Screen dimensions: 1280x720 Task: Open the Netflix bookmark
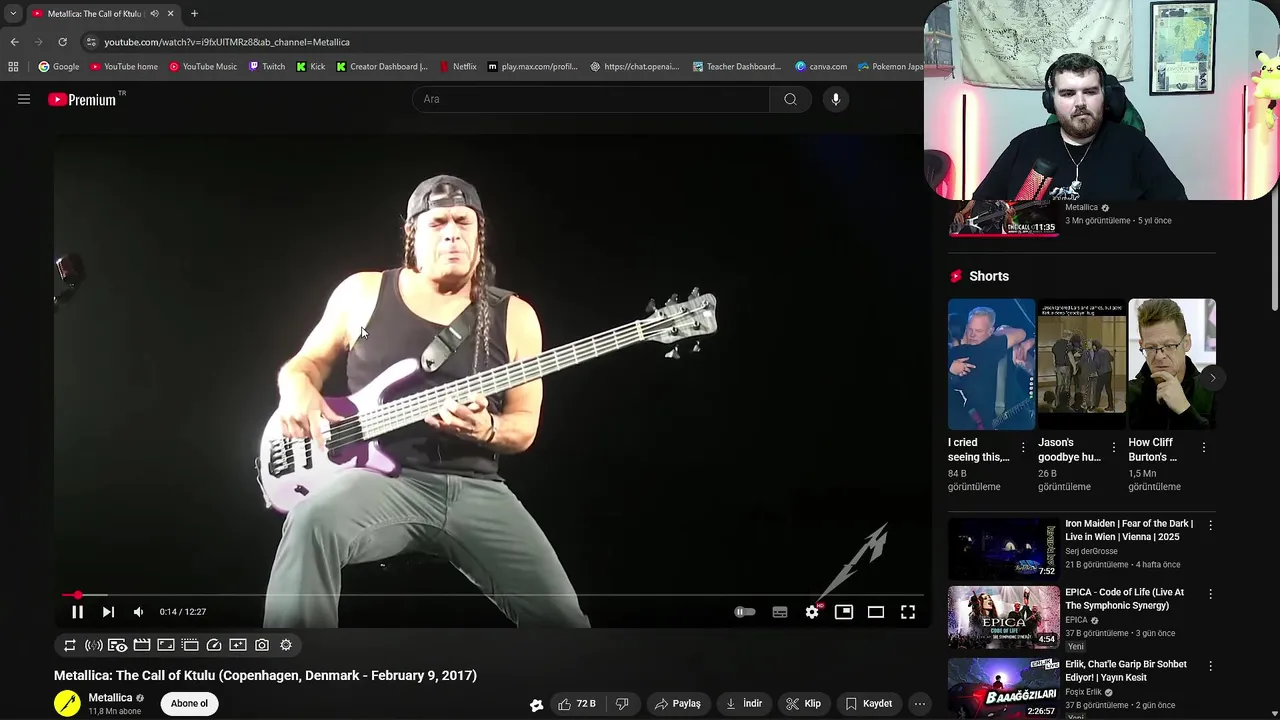tap(457, 67)
